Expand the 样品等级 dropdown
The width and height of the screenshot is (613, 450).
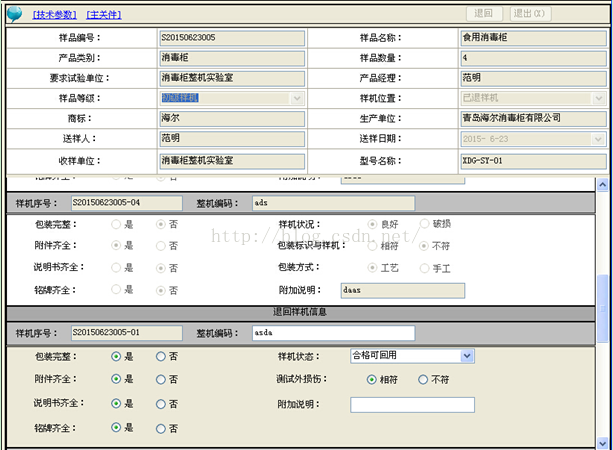coord(297,98)
